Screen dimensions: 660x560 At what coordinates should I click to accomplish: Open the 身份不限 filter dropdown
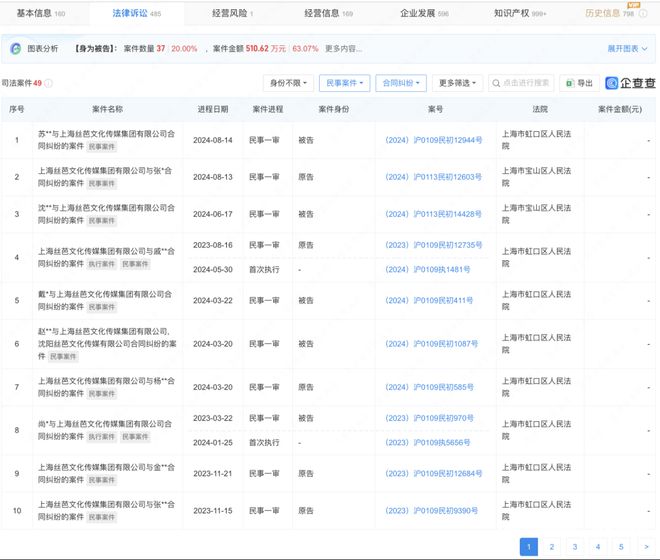[288, 83]
